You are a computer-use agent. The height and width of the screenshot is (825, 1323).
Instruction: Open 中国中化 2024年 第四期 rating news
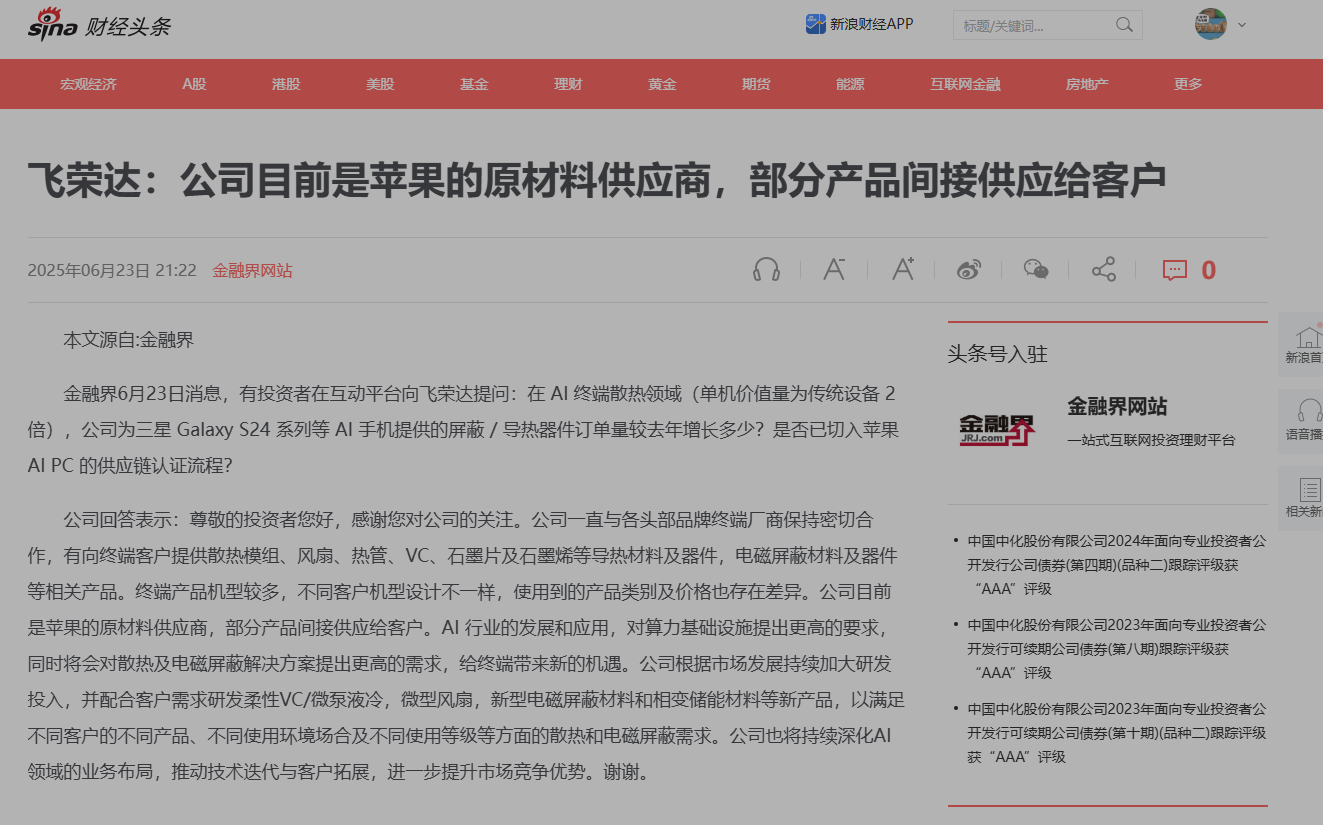click(x=1116, y=565)
